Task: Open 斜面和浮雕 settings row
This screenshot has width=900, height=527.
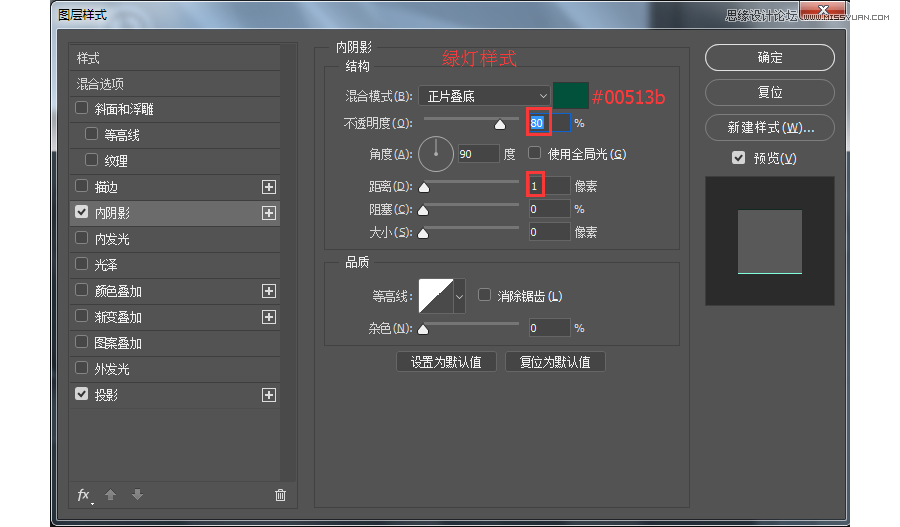Action: point(174,109)
